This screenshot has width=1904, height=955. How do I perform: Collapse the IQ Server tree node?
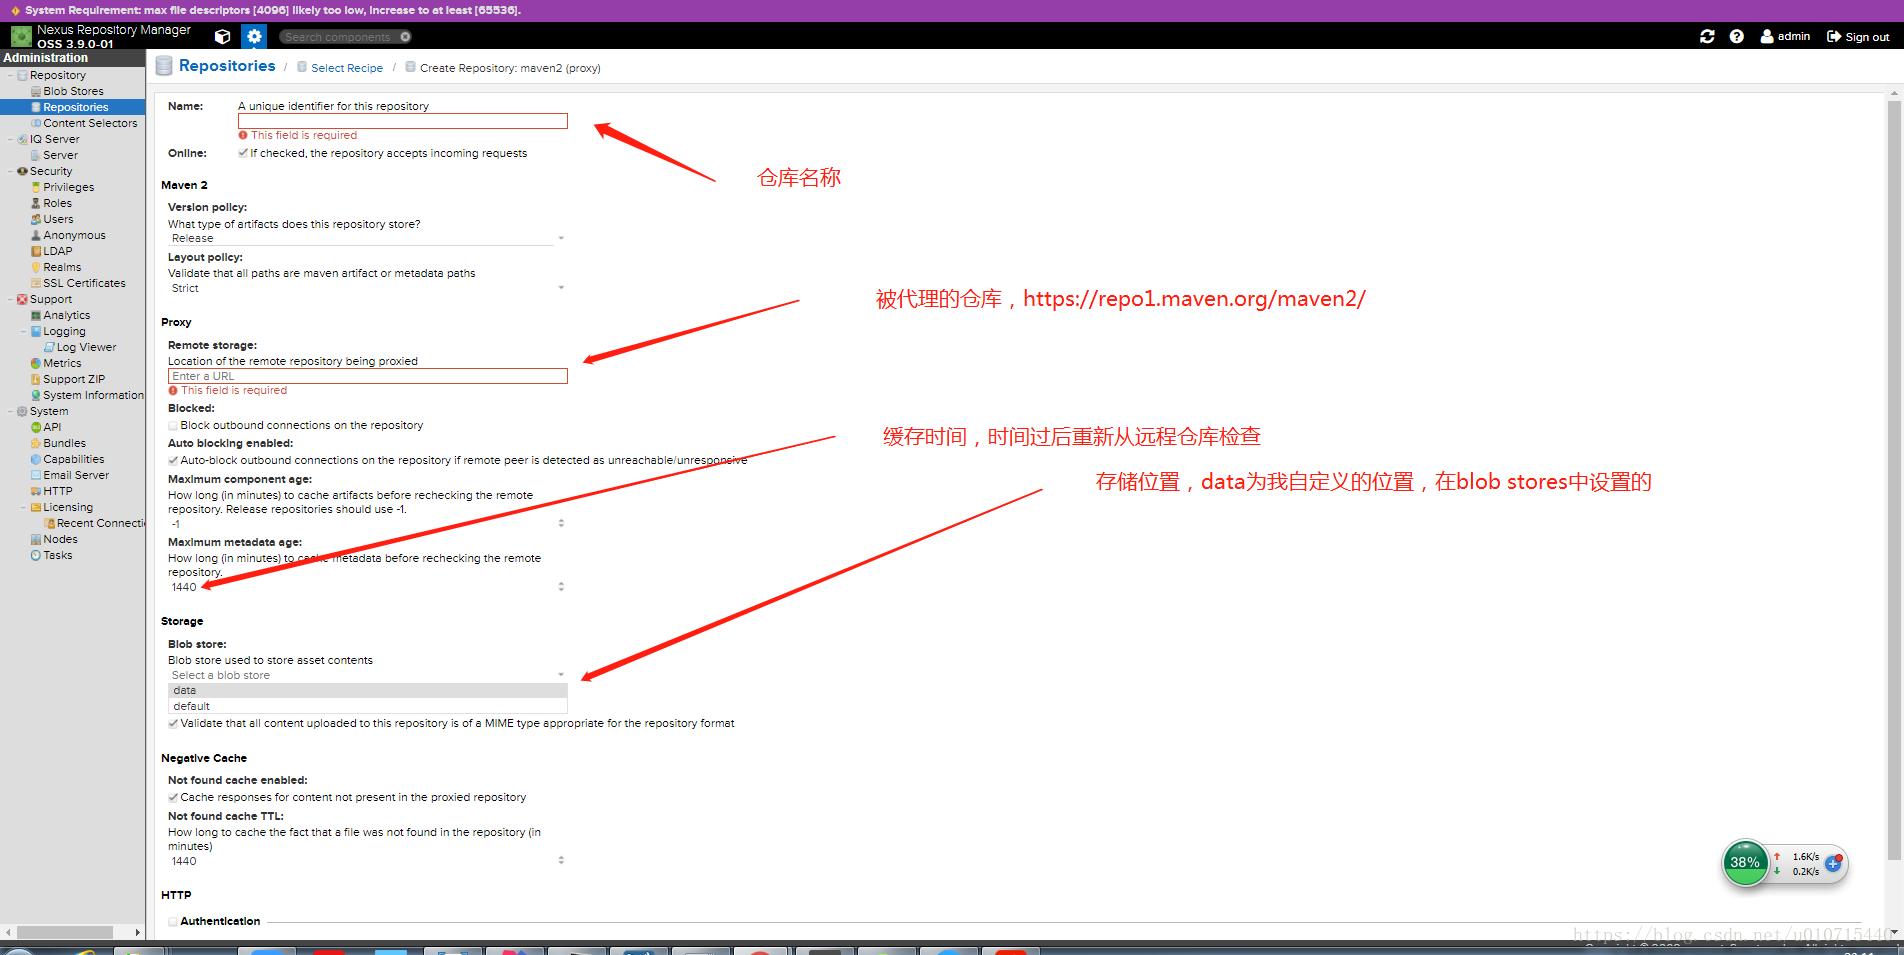[10, 139]
